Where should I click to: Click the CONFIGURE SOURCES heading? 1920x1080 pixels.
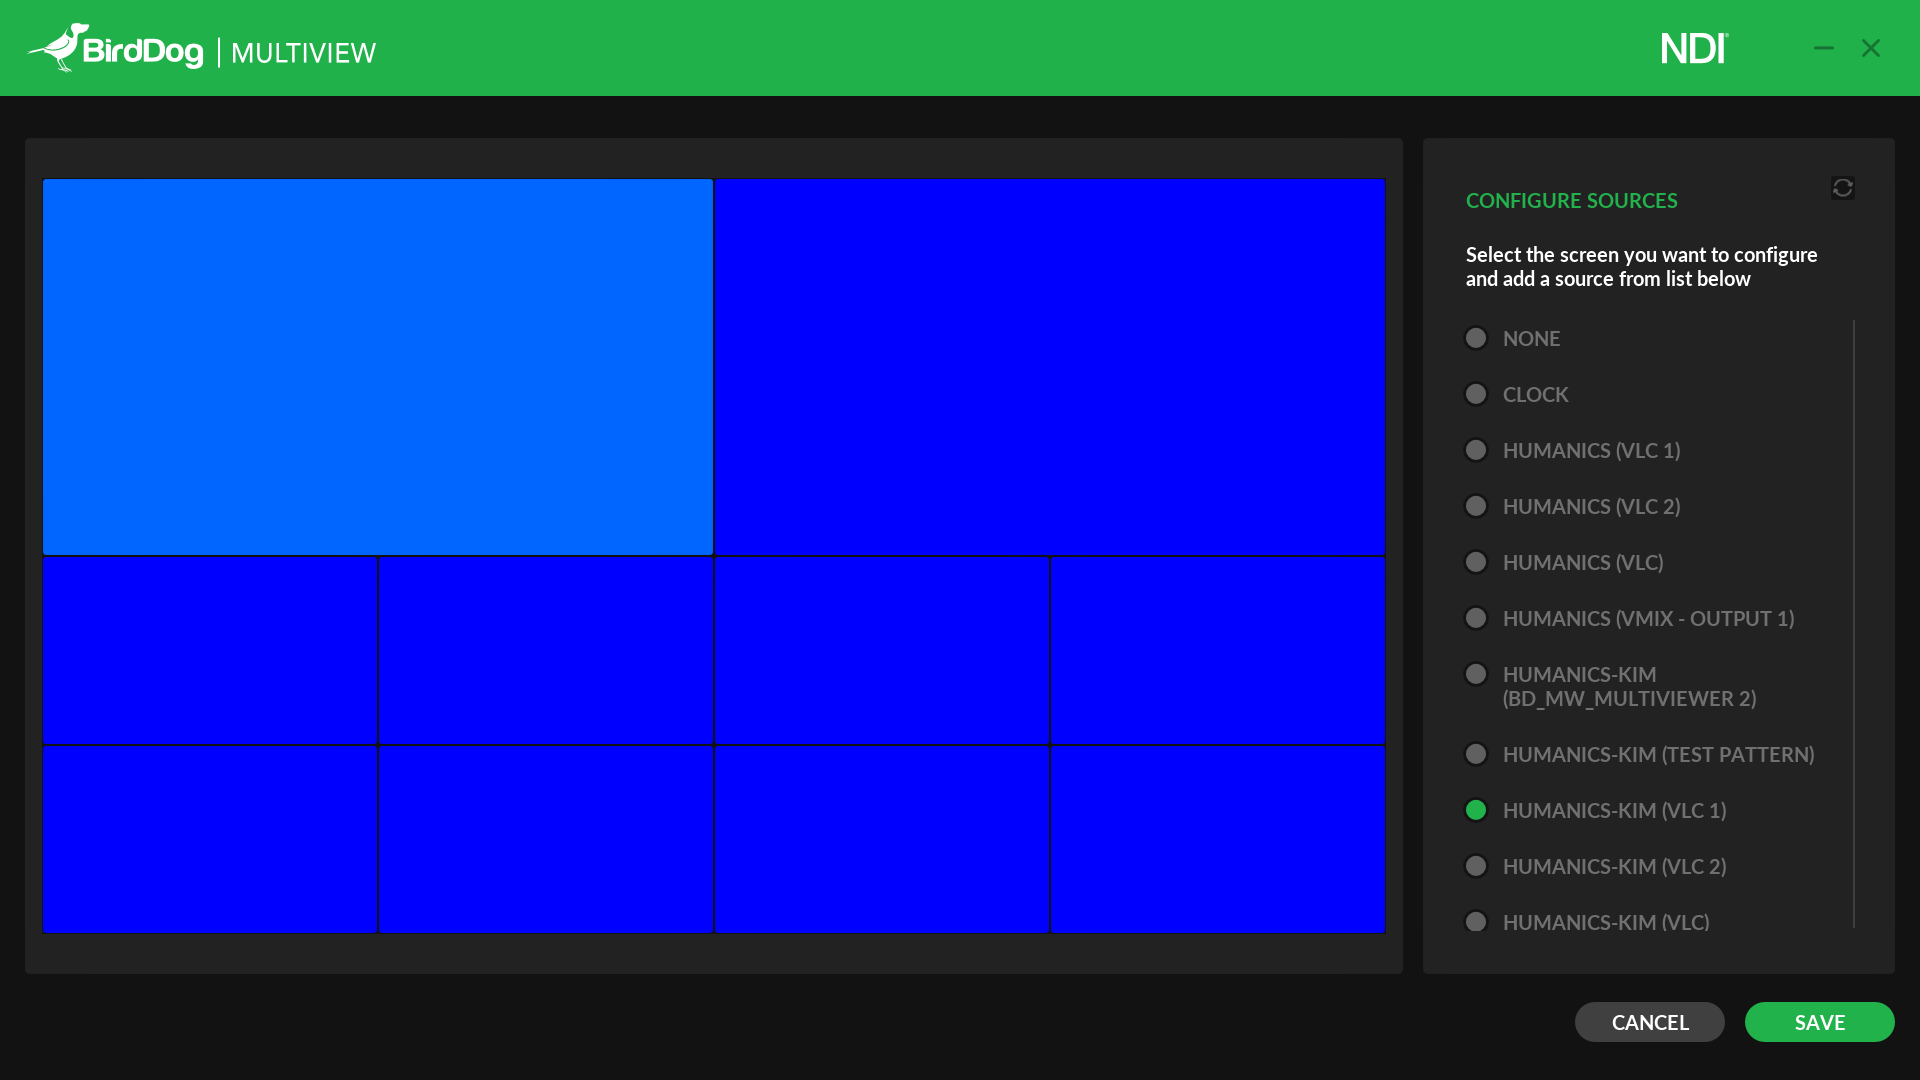pyautogui.click(x=1571, y=200)
